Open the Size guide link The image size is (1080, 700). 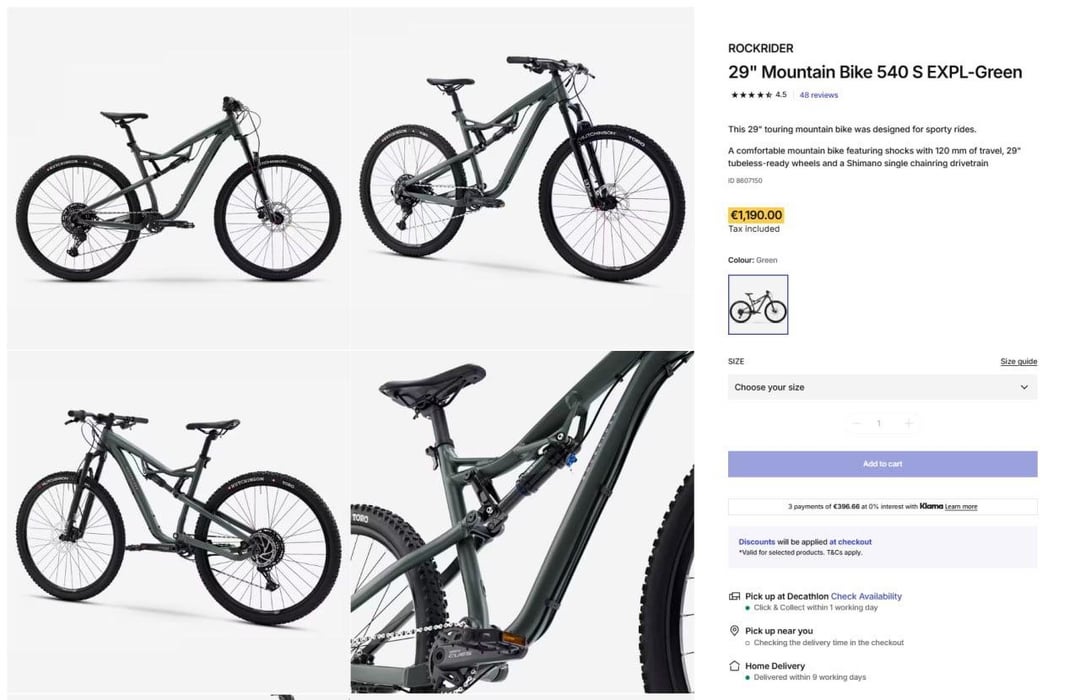click(x=1018, y=361)
